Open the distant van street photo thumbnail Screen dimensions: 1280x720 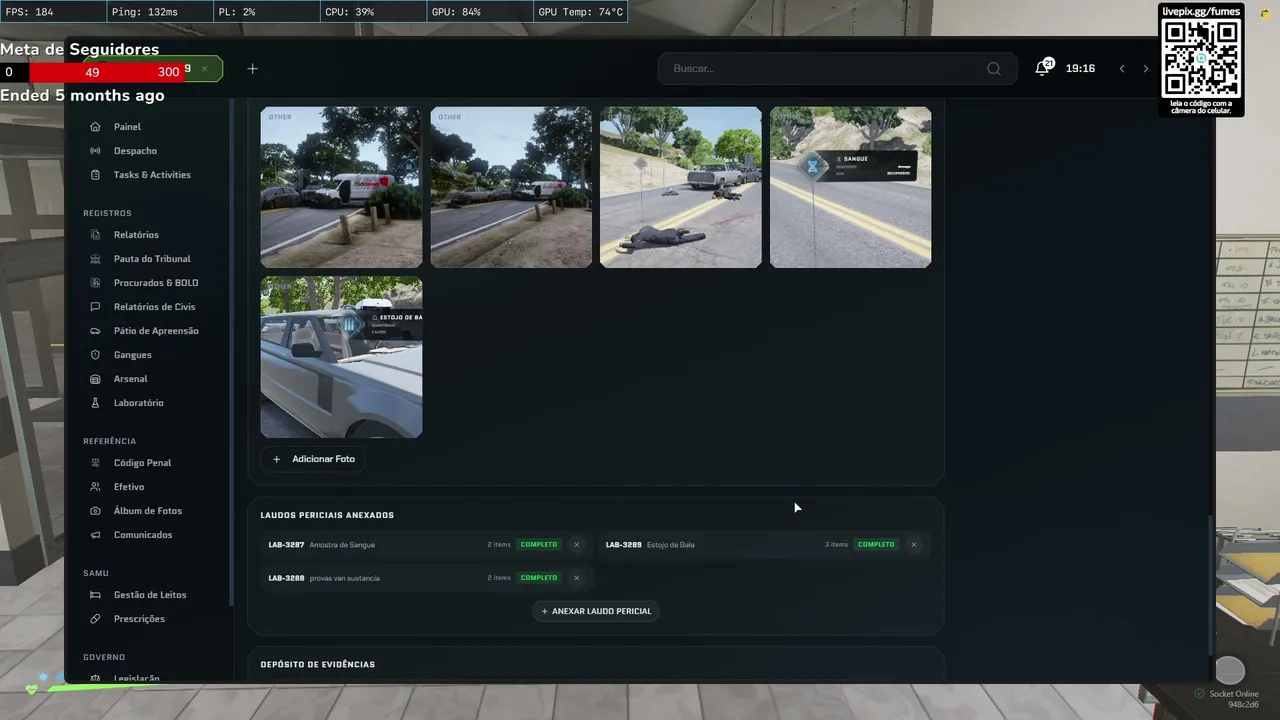point(511,187)
